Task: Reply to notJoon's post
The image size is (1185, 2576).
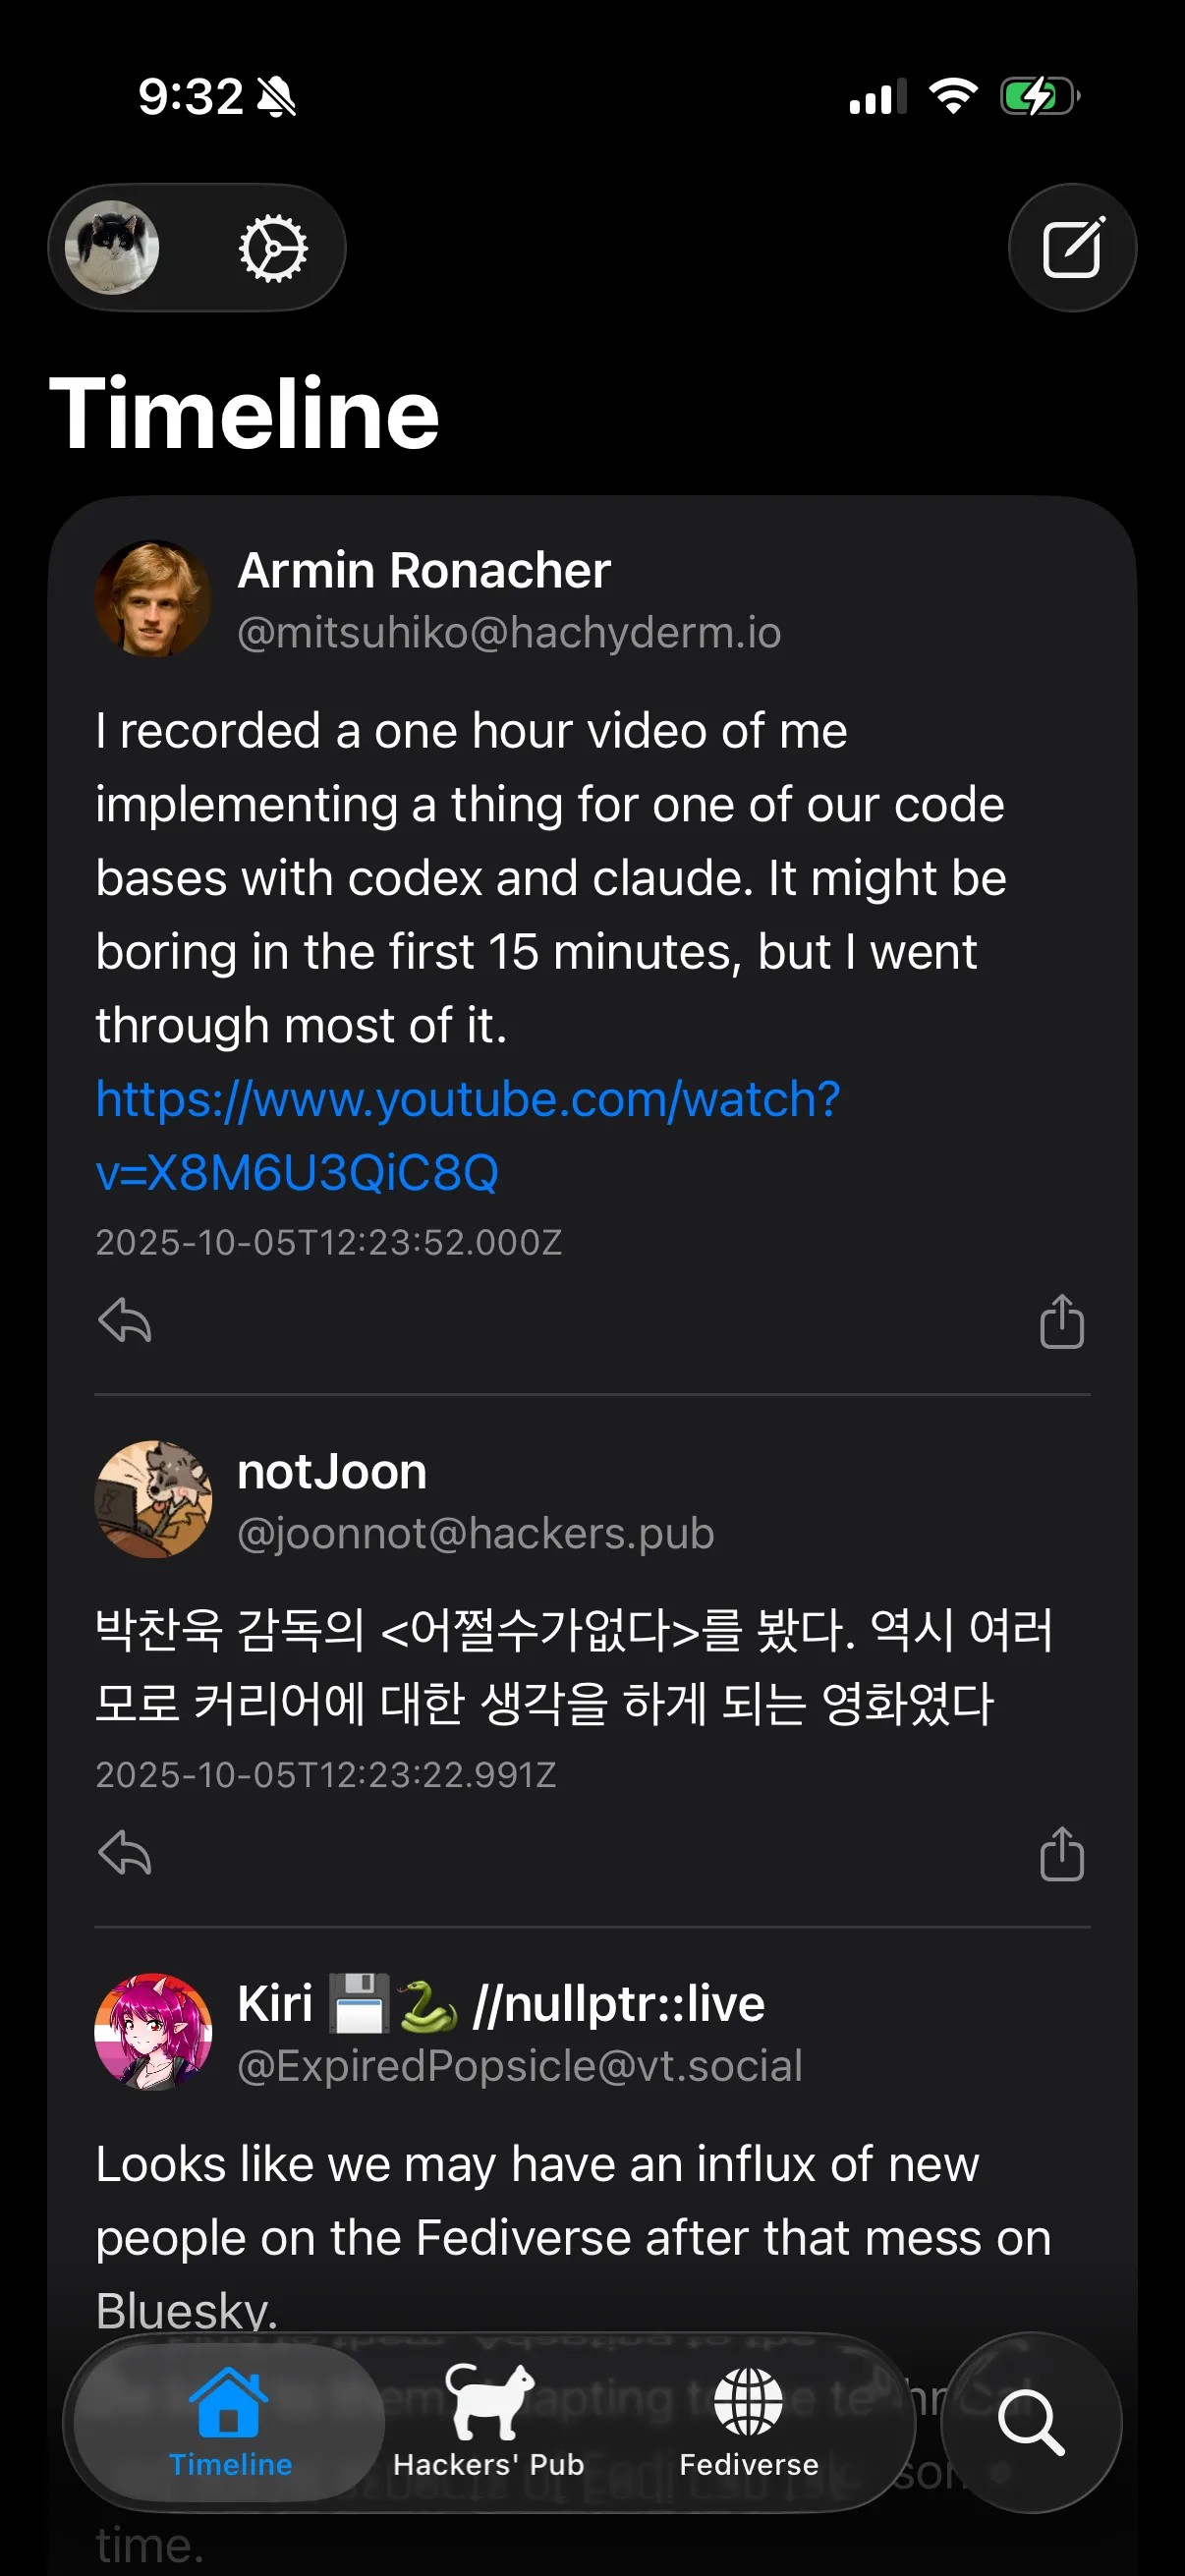Action: pyautogui.click(x=125, y=1853)
